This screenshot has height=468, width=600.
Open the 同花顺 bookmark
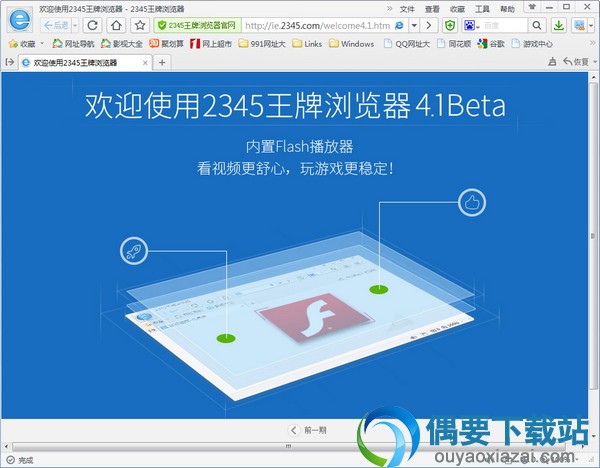pos(454,44)
